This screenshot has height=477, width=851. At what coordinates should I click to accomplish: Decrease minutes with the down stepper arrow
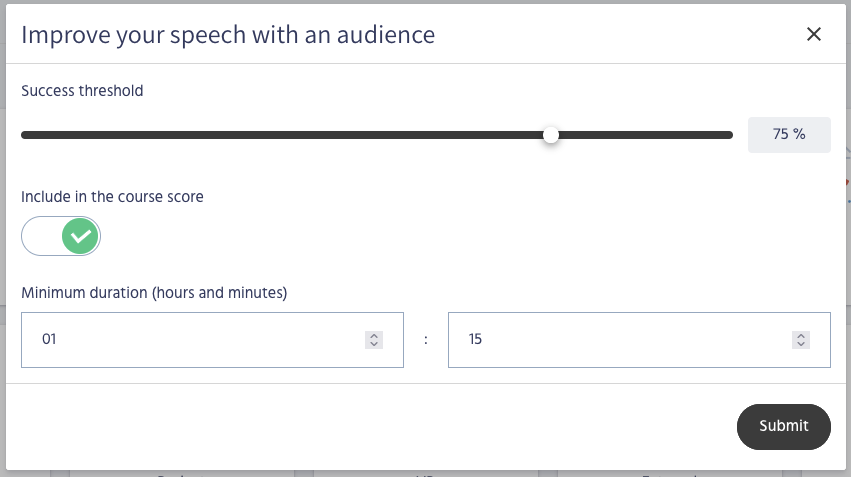(x=800, y=345)
